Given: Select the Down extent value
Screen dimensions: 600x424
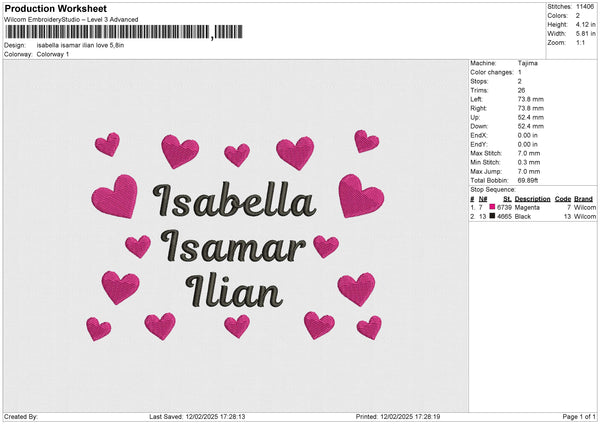Looking at the screenshot, I should [531, 126].
